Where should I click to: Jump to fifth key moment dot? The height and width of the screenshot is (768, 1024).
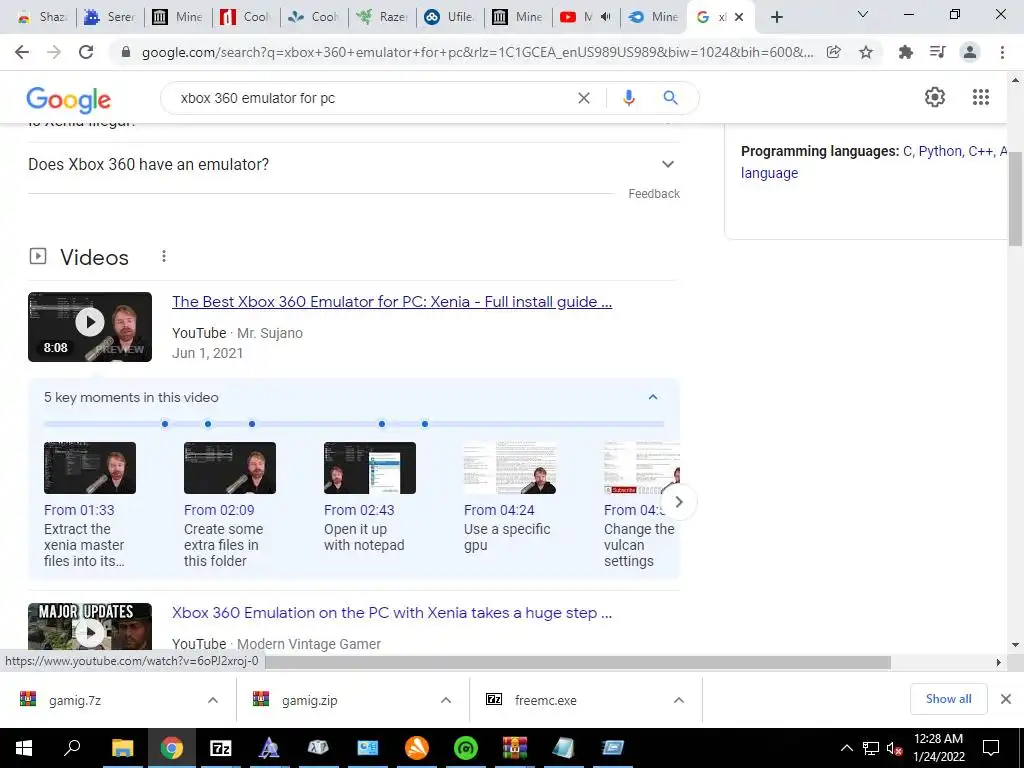pos(425,424)
